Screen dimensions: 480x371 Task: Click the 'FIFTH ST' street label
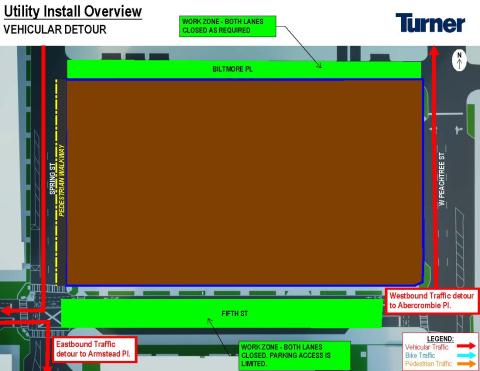tap(235, 313)
